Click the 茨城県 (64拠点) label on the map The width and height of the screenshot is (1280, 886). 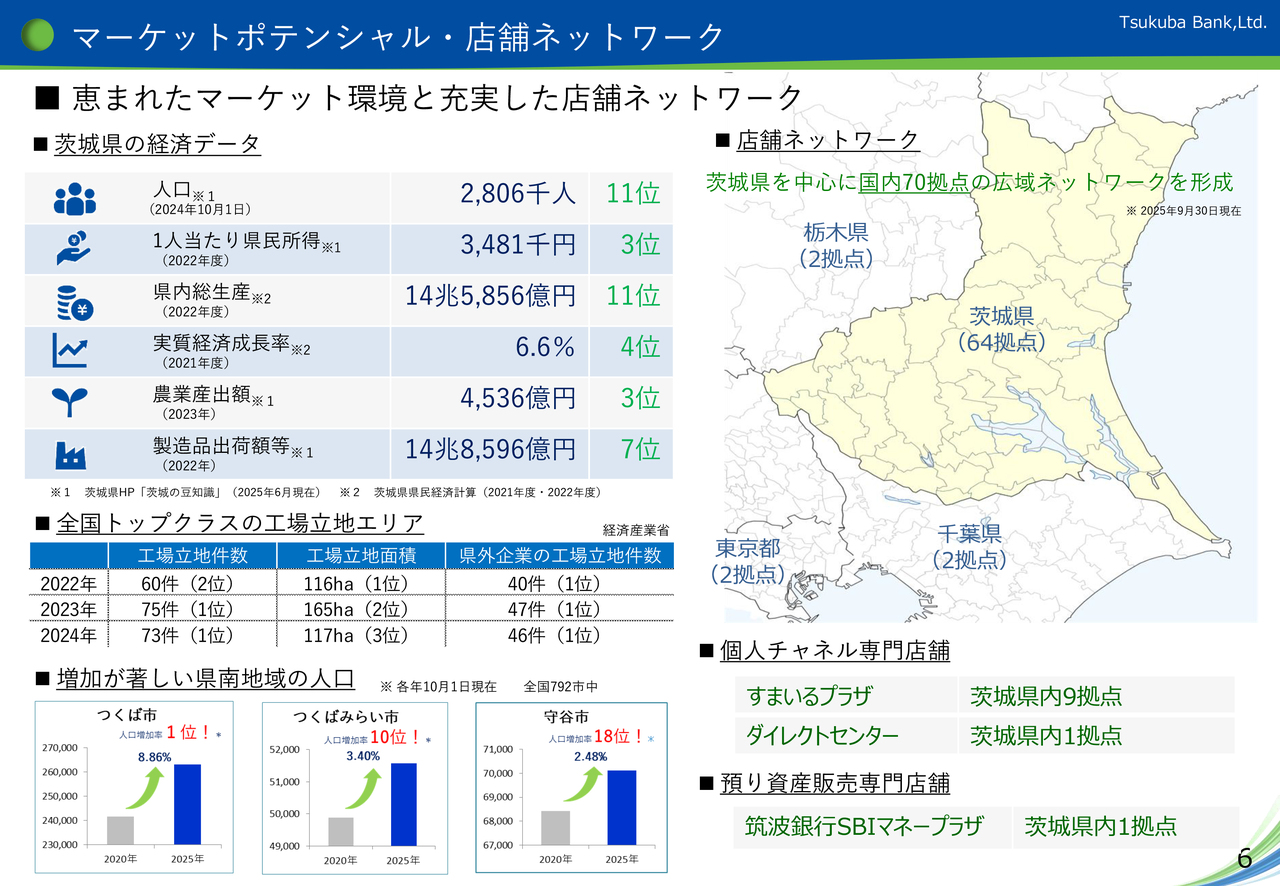(x=1001, y=329)
